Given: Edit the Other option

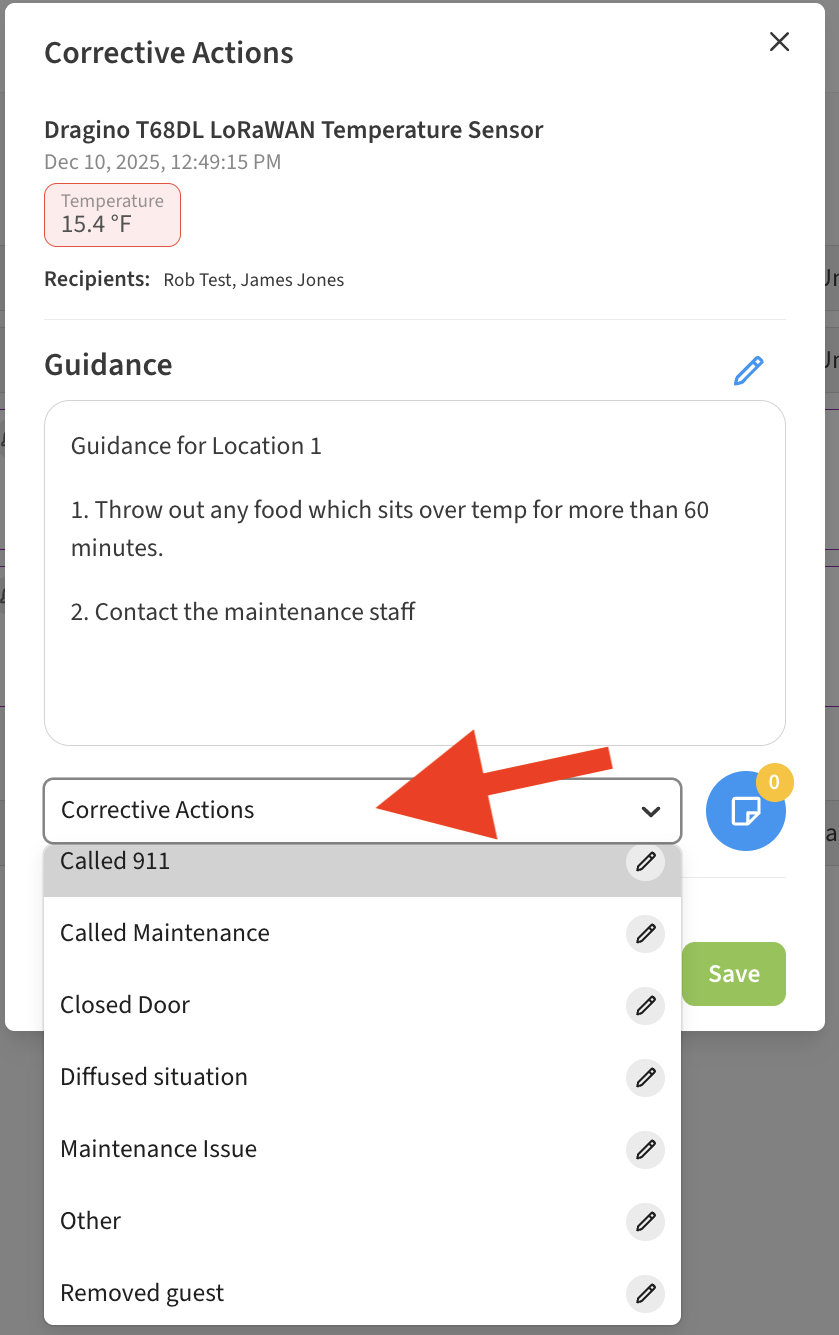Looking at the screenshot, I should coord(646,1221).
